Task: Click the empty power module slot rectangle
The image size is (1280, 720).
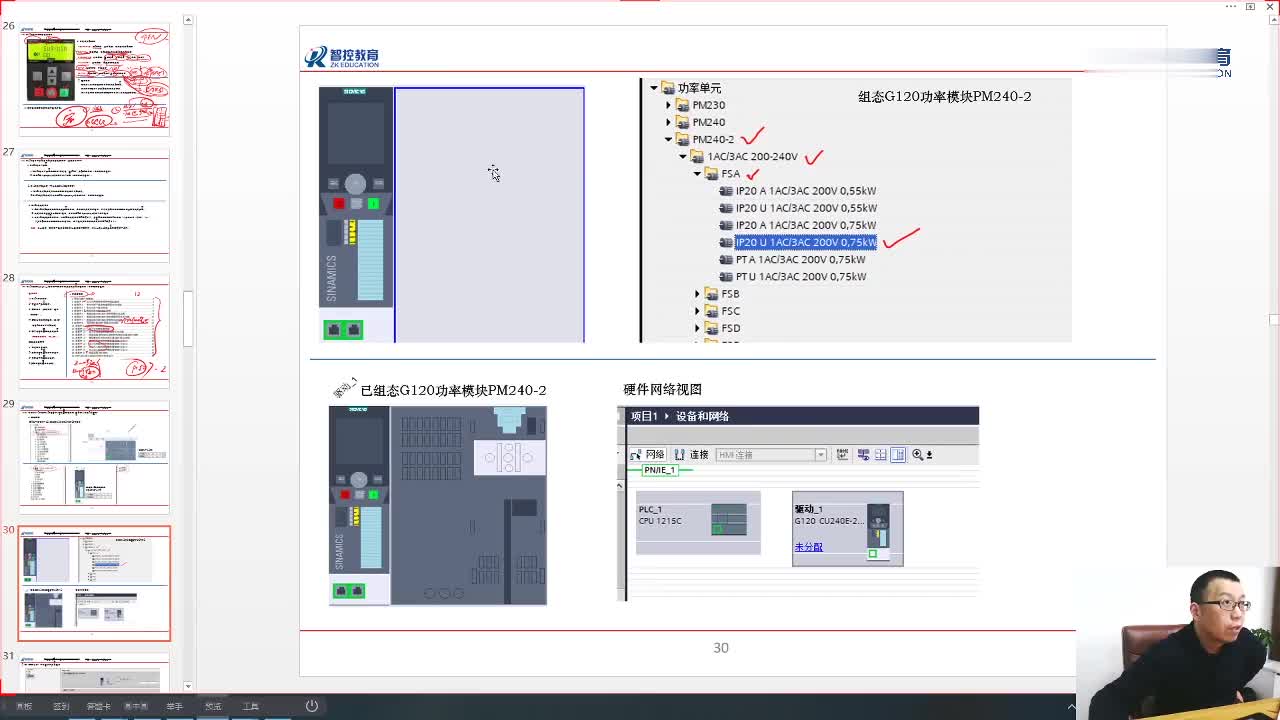Action: point(489,215)
